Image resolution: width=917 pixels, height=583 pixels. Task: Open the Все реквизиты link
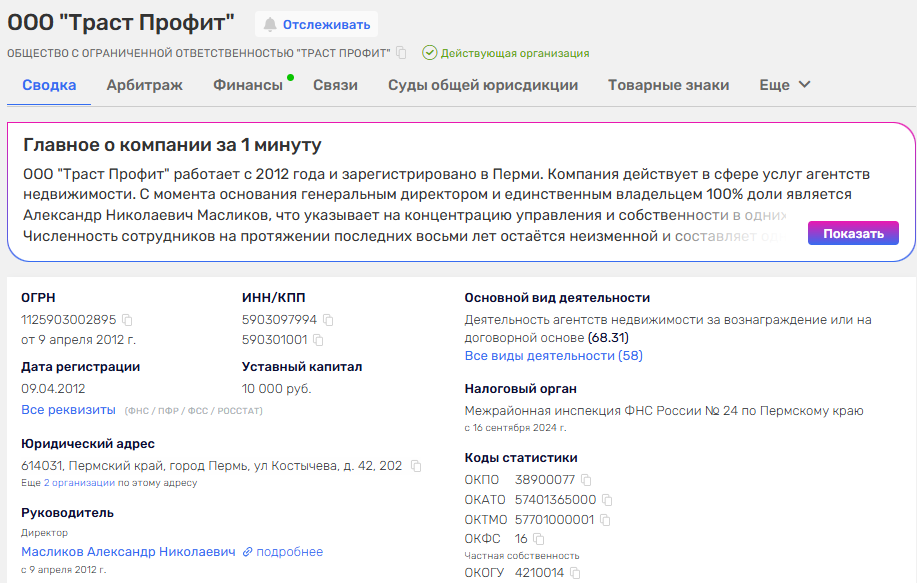pos(68,410)
